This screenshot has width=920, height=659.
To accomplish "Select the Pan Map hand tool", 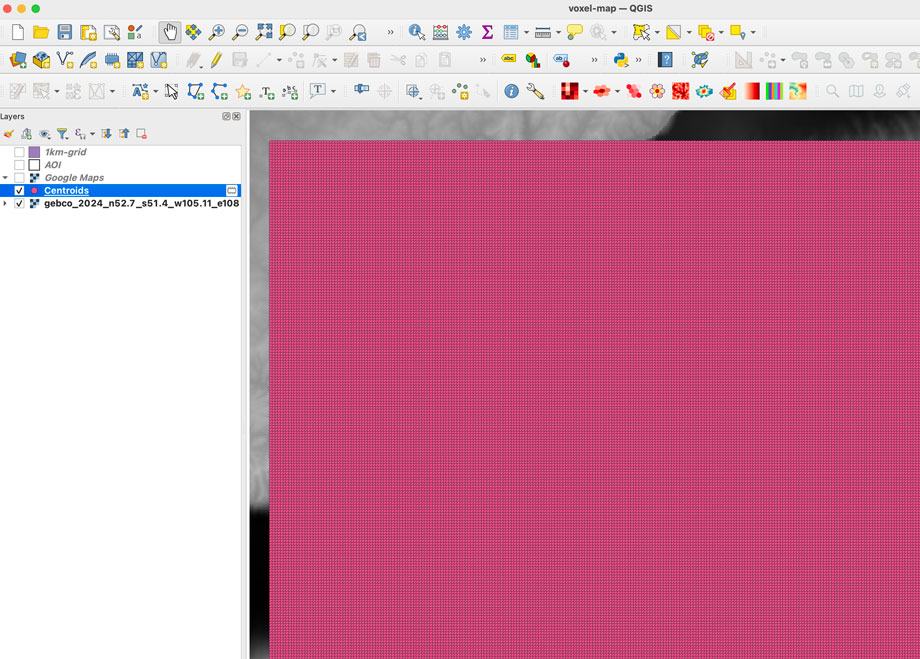I will [x=170, y=33].
